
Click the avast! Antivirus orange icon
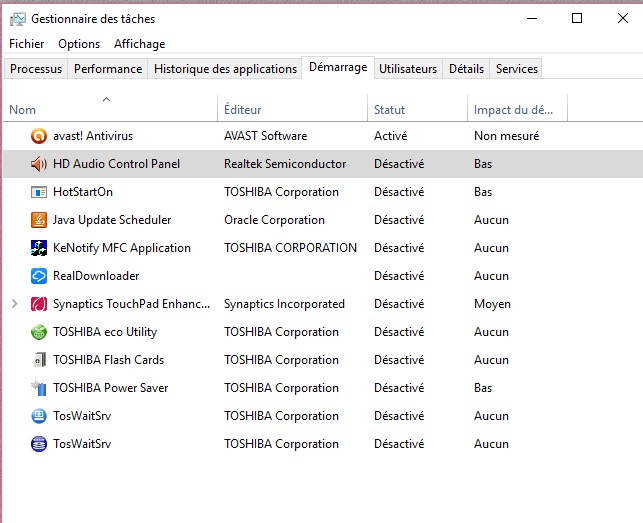[39, 136]
